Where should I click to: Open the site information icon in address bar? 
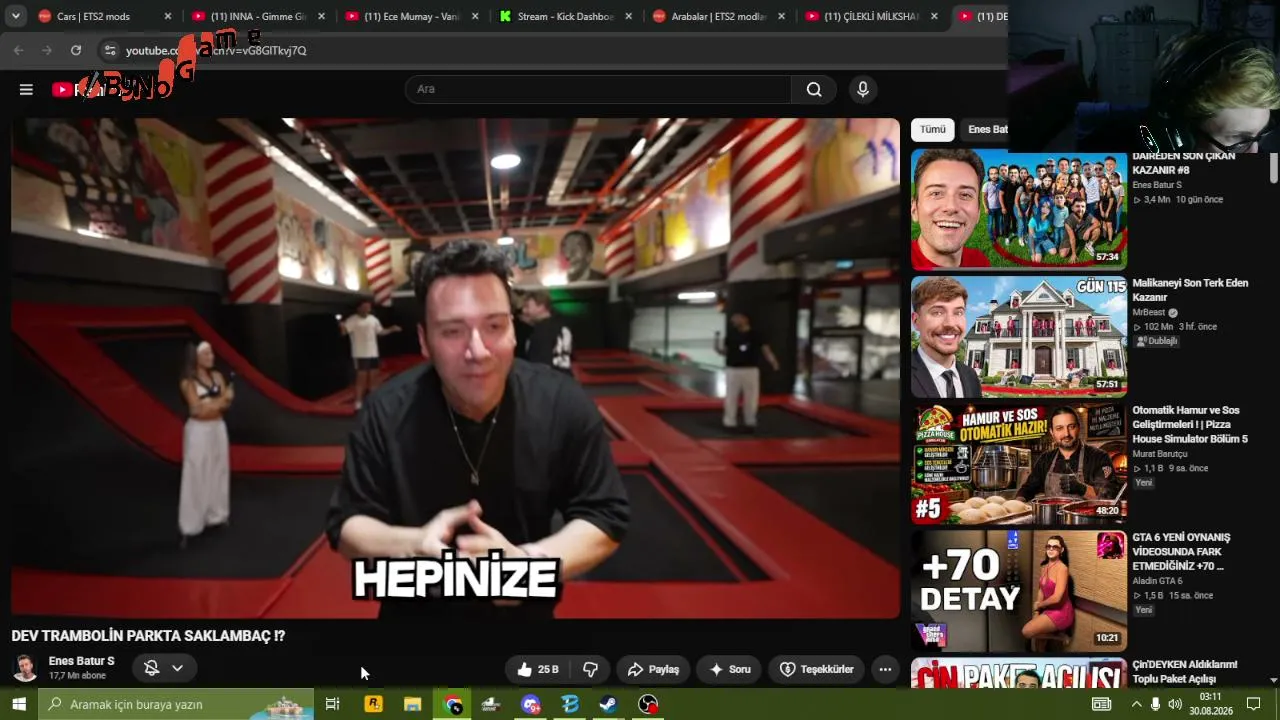tap(110, 50)
